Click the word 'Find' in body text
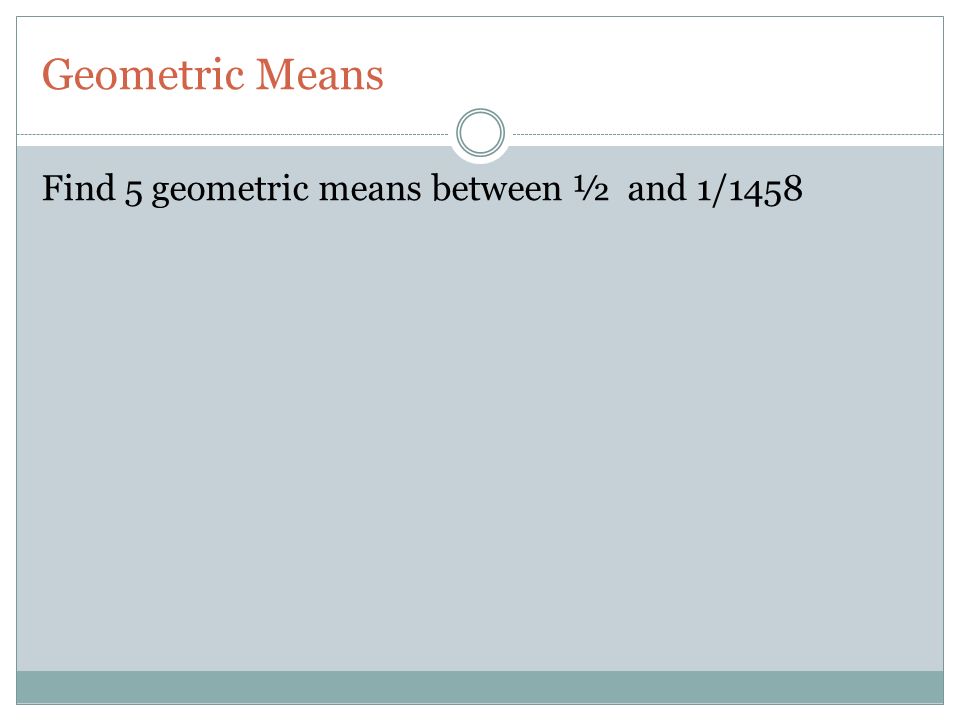 pos(78,187)
